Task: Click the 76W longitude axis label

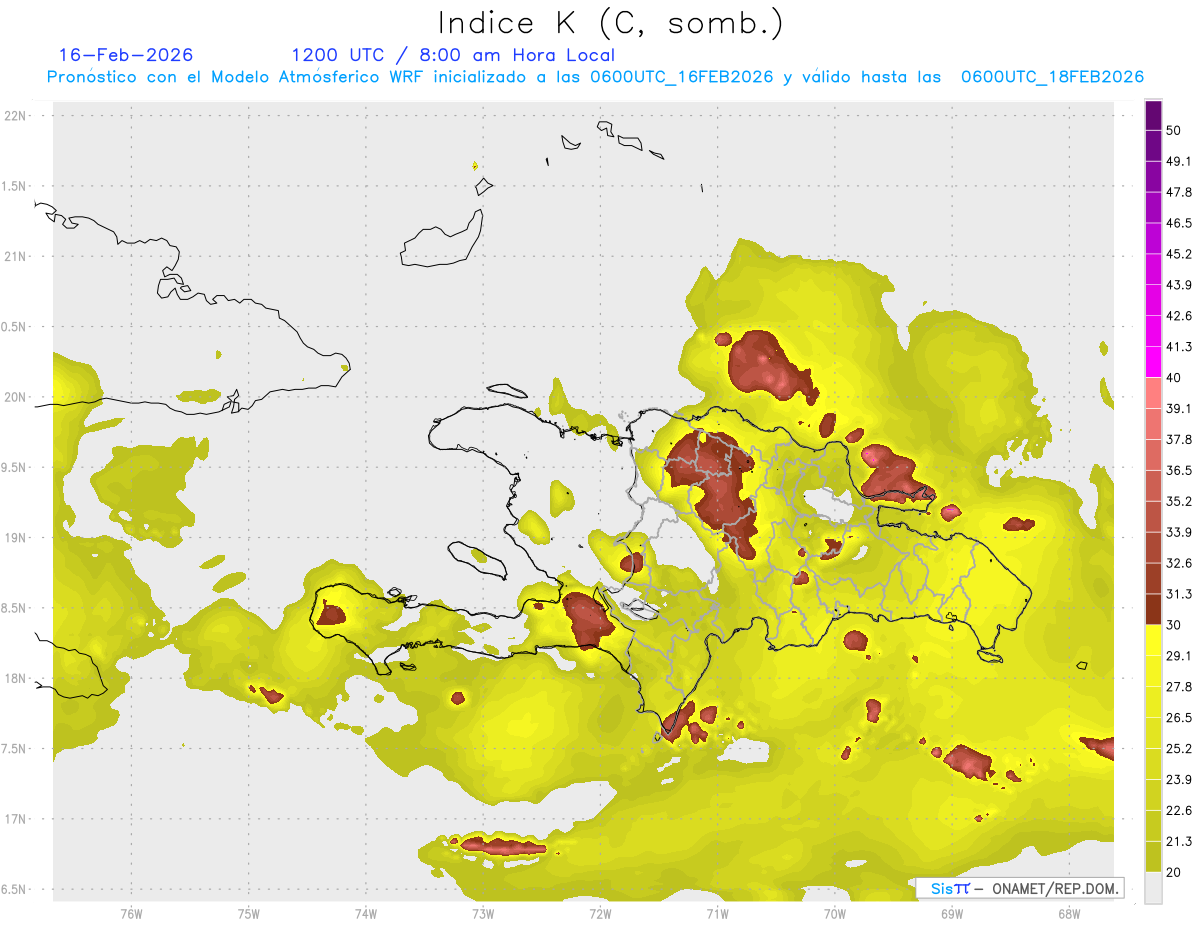Action: coord(131,913)
